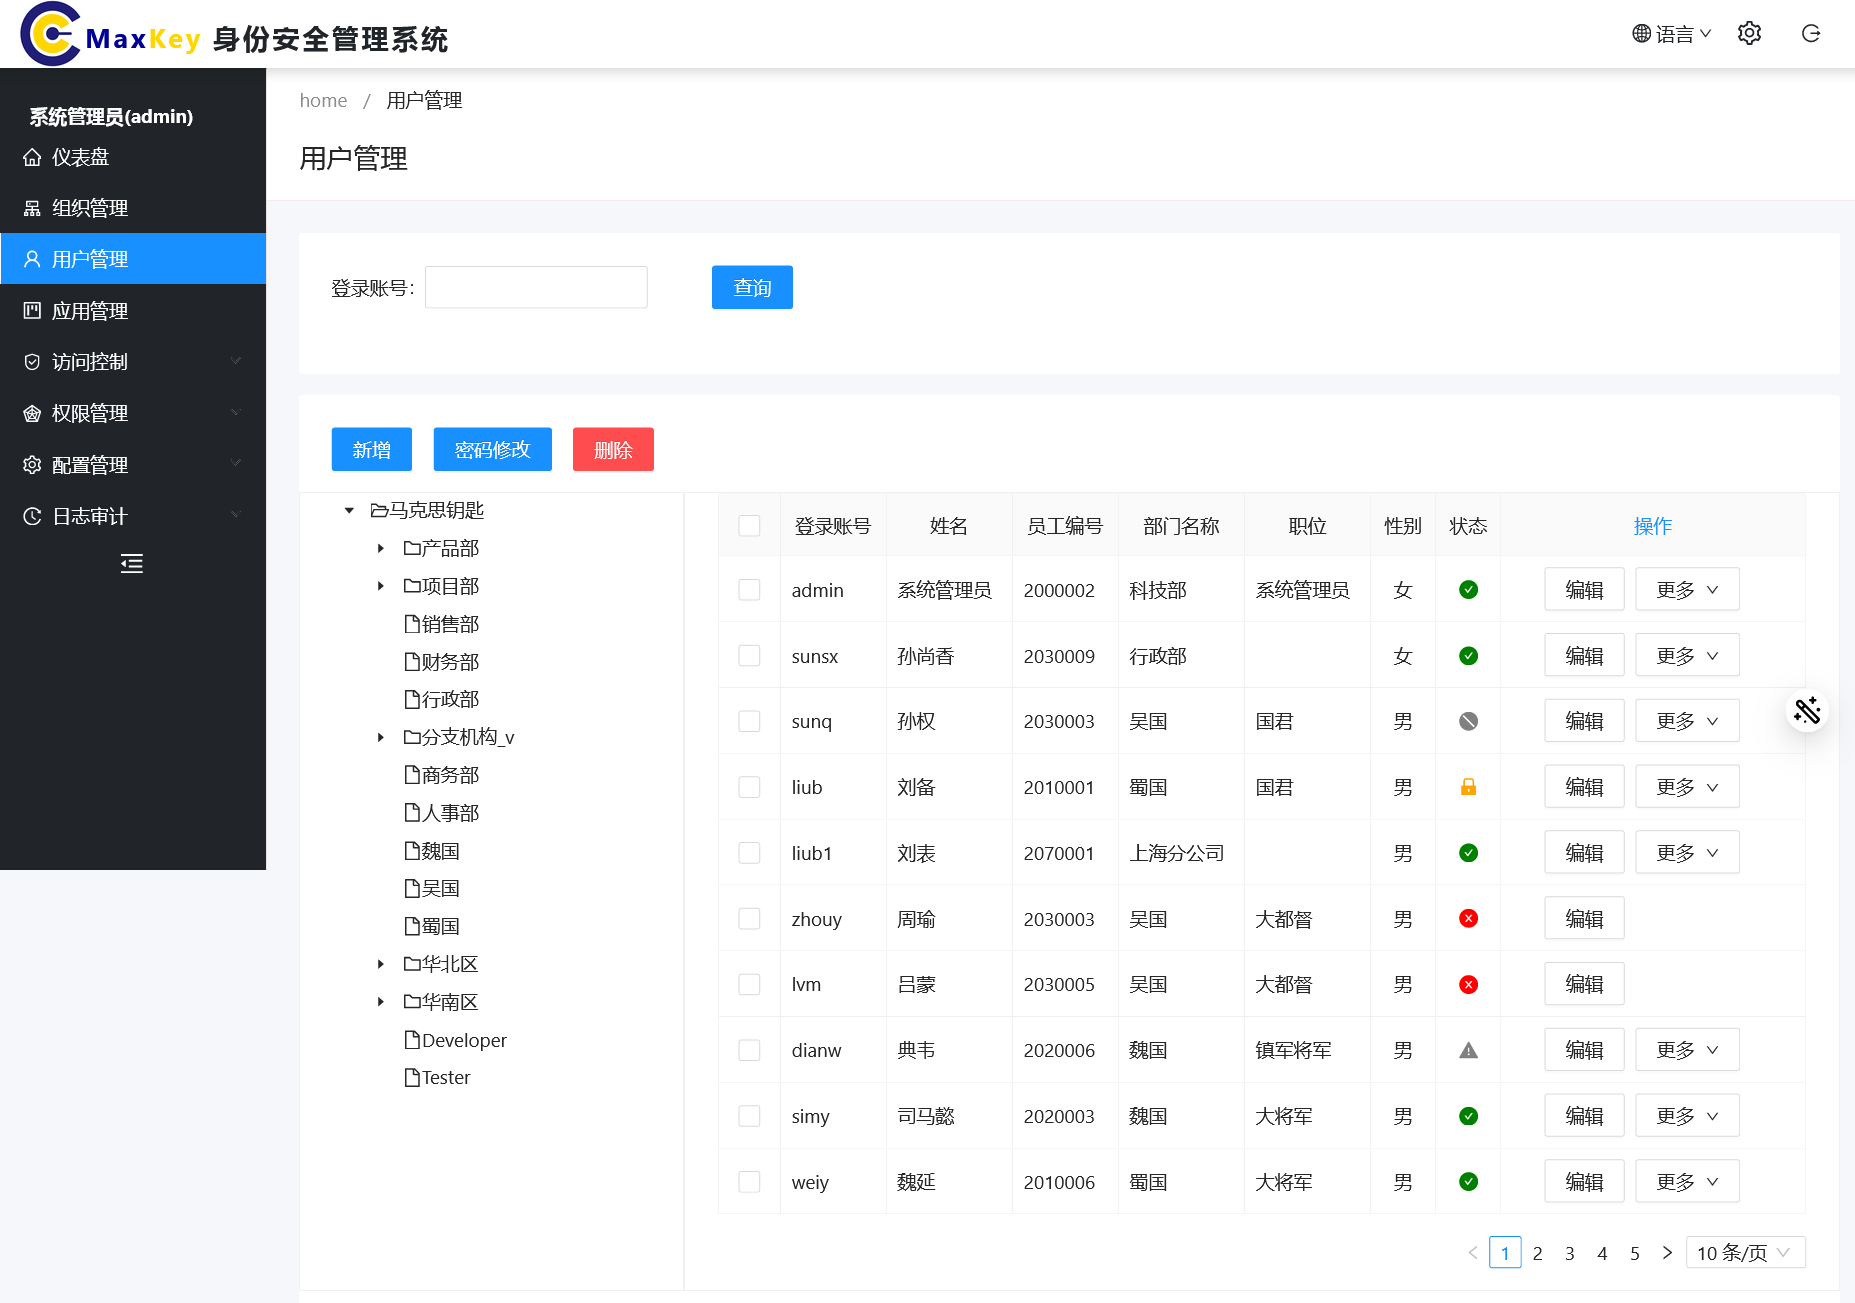Open 组织管理 in the sidebar
The height and width of the screenshot is (1303, 1855).
click(90, 208)
